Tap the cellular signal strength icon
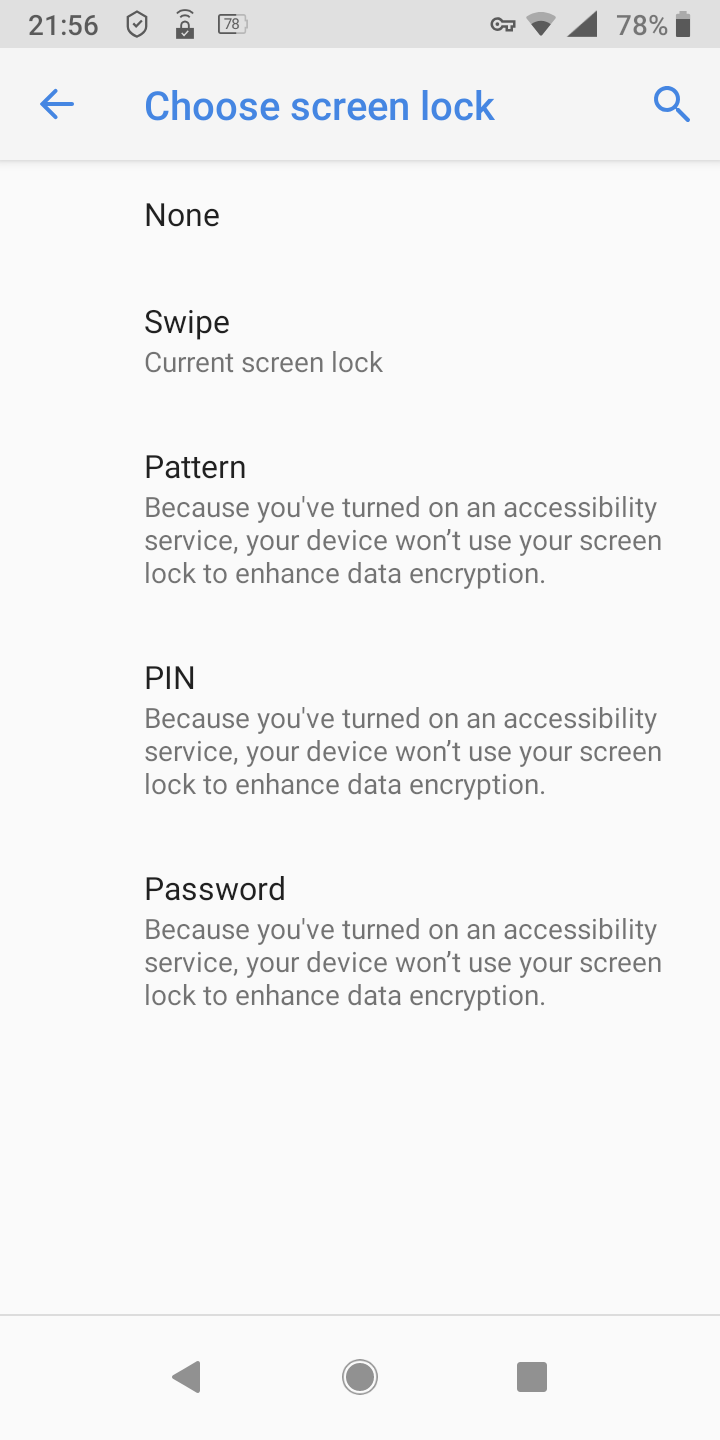 (x=582, y=25)
